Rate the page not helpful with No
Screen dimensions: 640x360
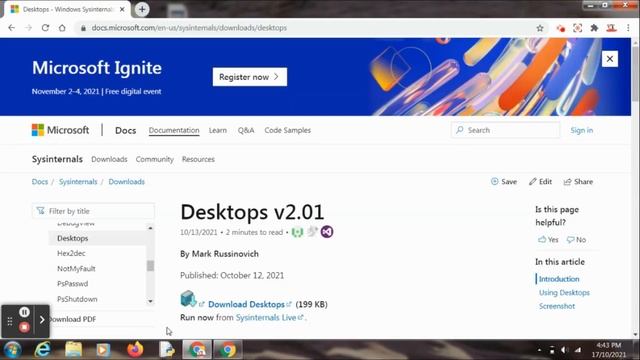coord(576,240)
